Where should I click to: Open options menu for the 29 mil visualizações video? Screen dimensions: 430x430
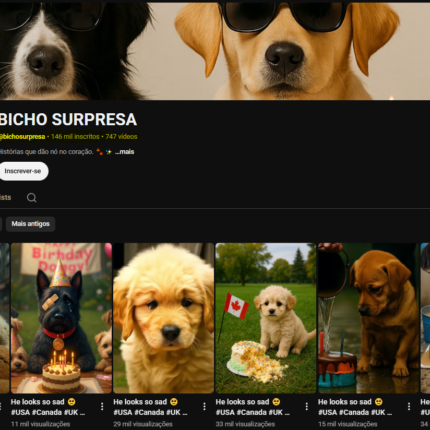pyautogui.click(x=204, y=406)
